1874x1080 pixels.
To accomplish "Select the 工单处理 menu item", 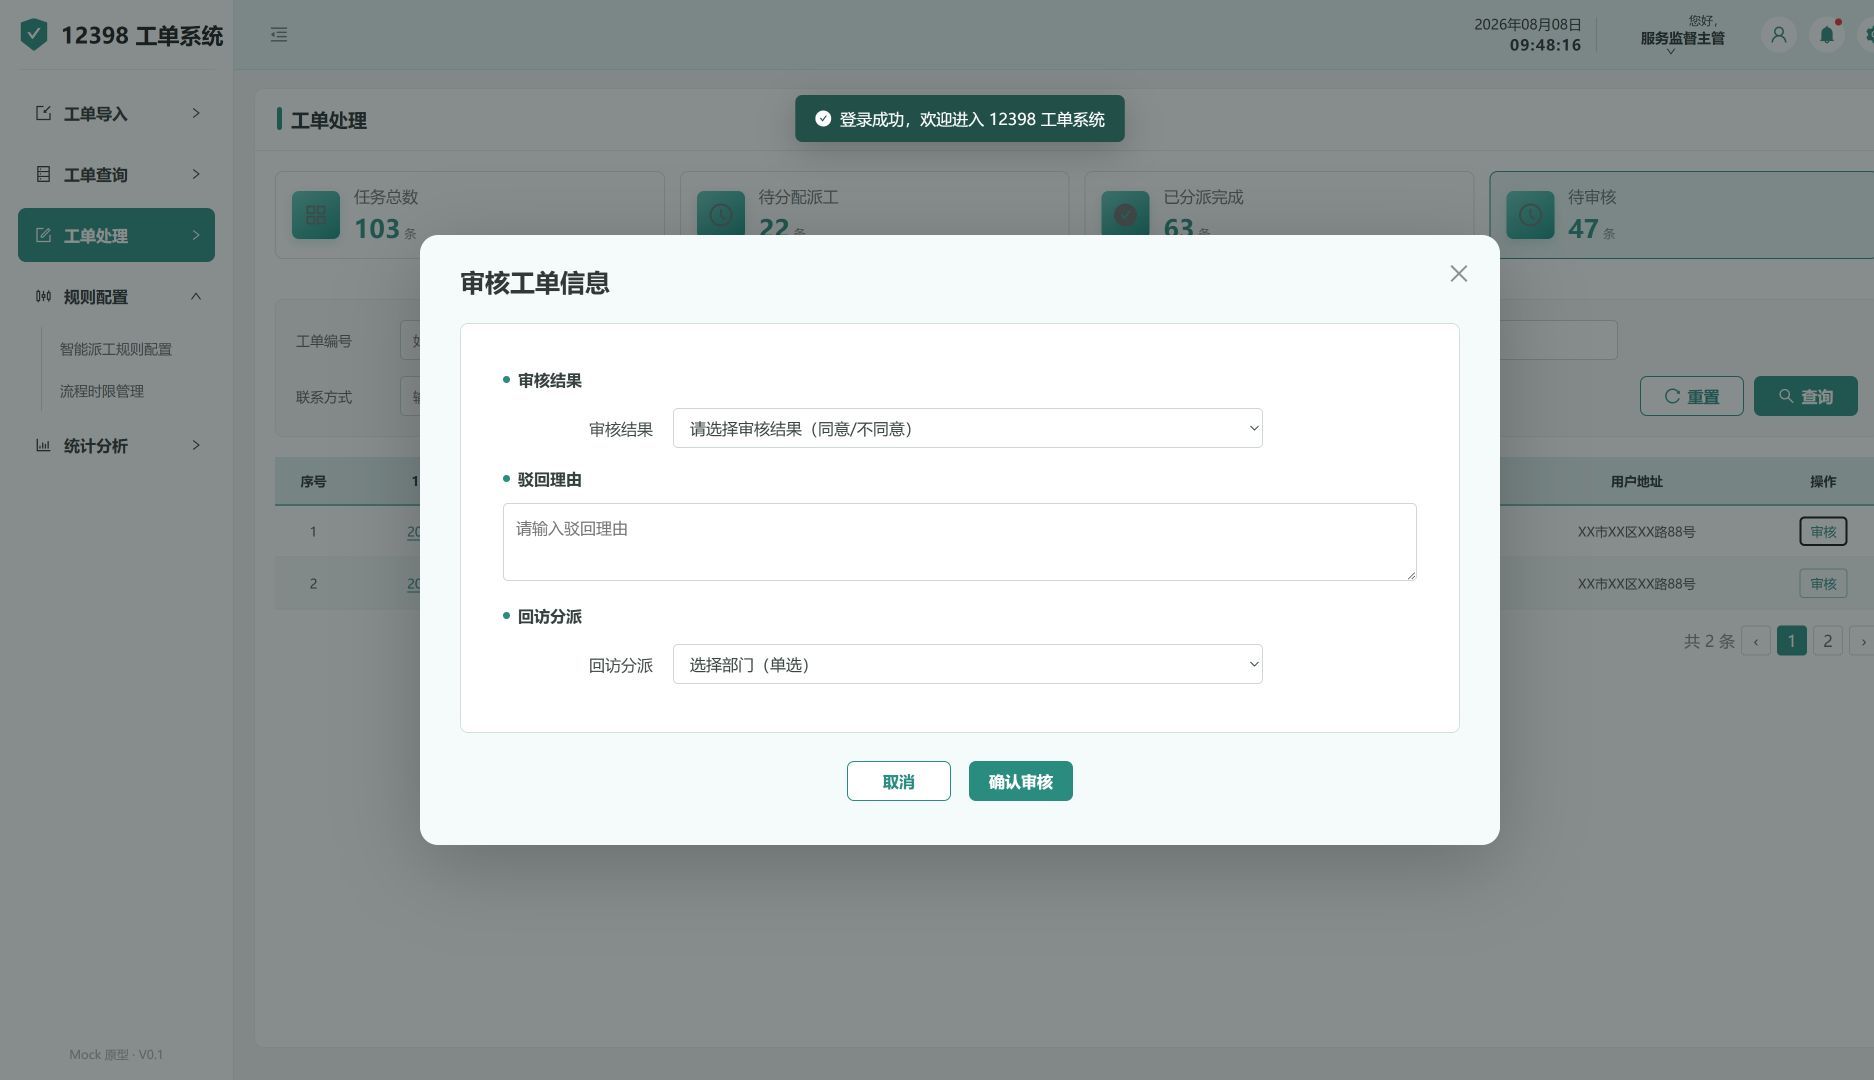I will coord(116,235).
